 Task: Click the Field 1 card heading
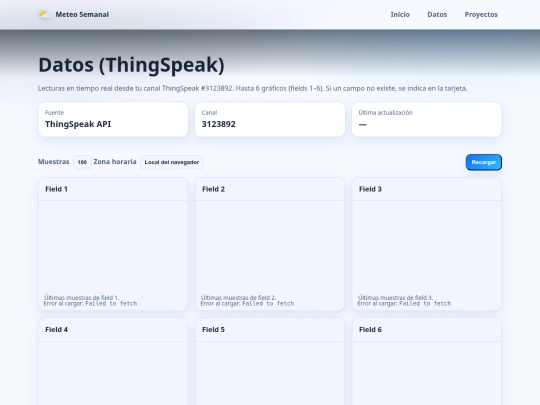pyautogui.click(x=56, y=189)
